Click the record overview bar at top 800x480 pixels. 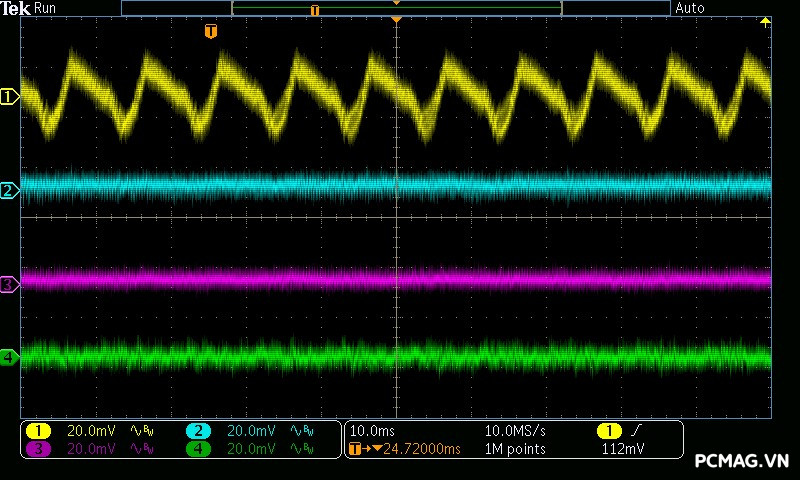point(396,8)
